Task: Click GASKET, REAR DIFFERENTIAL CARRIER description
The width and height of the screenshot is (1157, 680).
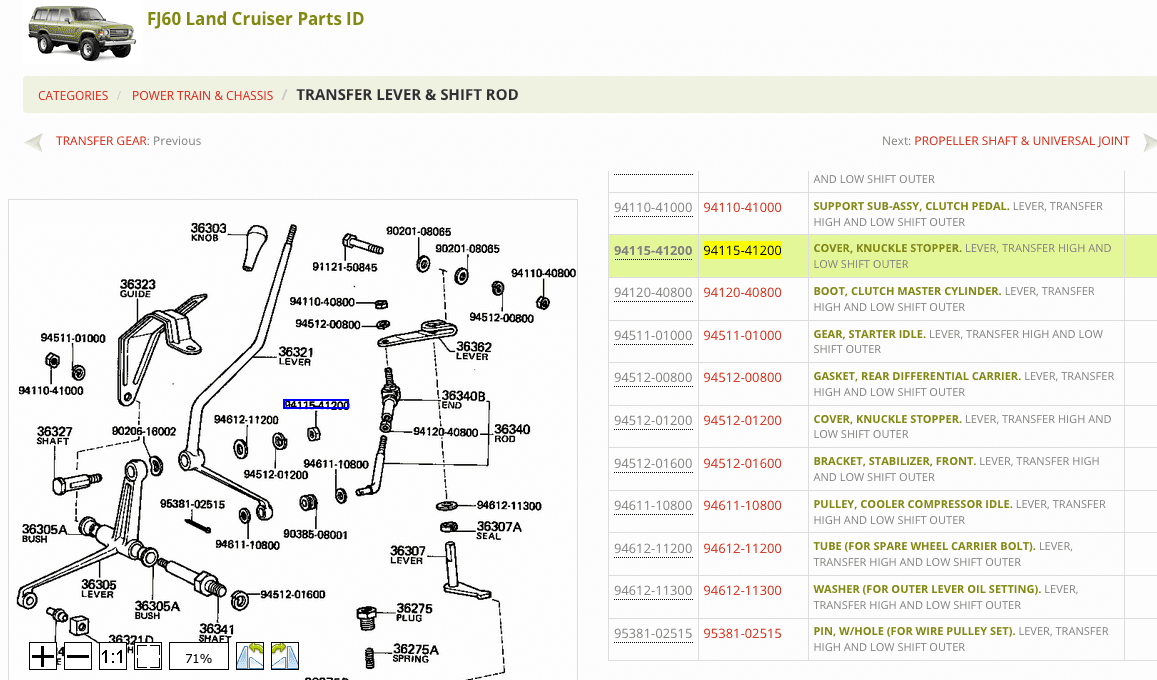Action: [916, 376]
